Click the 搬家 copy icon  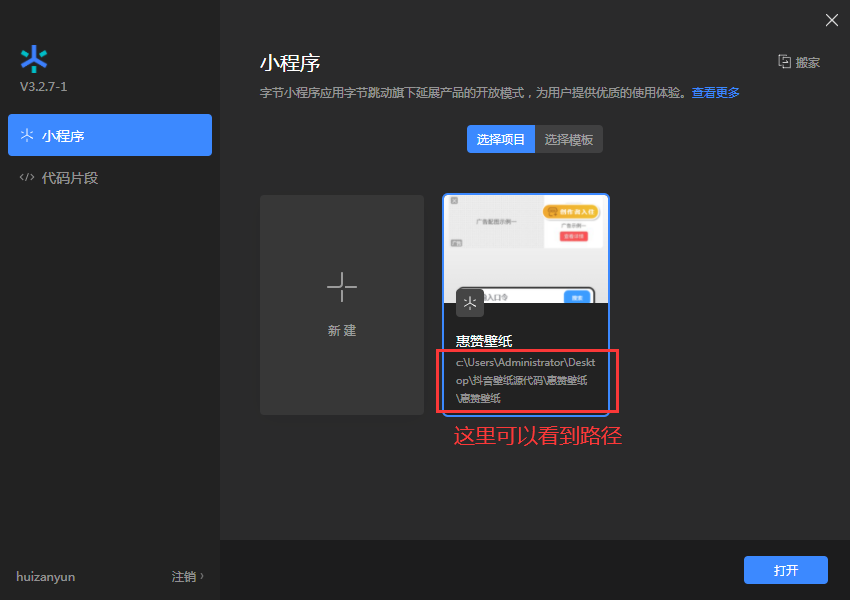coord(784,61)
